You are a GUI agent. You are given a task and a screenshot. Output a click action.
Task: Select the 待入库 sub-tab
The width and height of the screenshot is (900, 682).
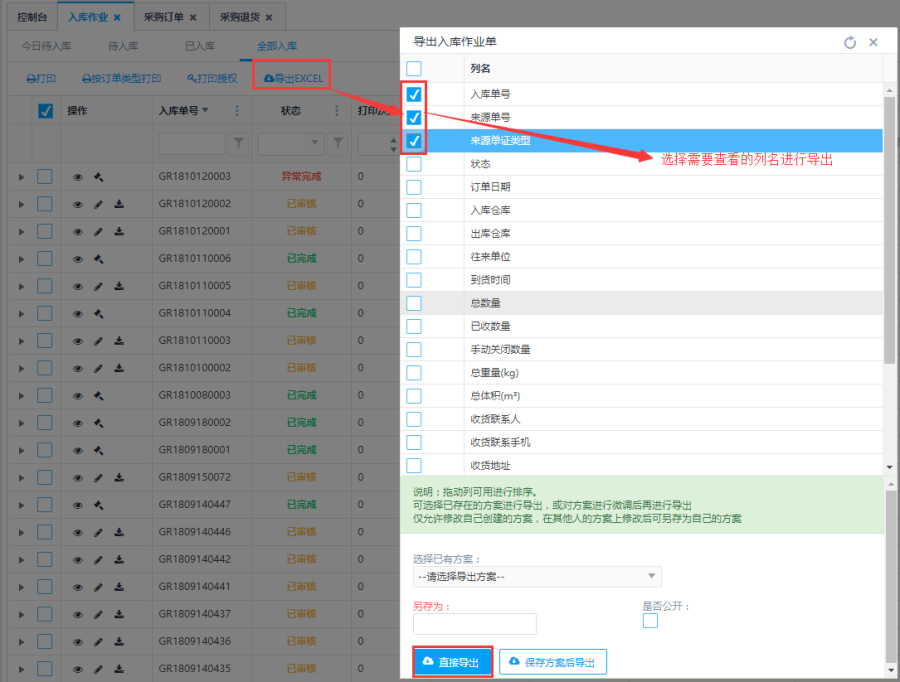122,46
